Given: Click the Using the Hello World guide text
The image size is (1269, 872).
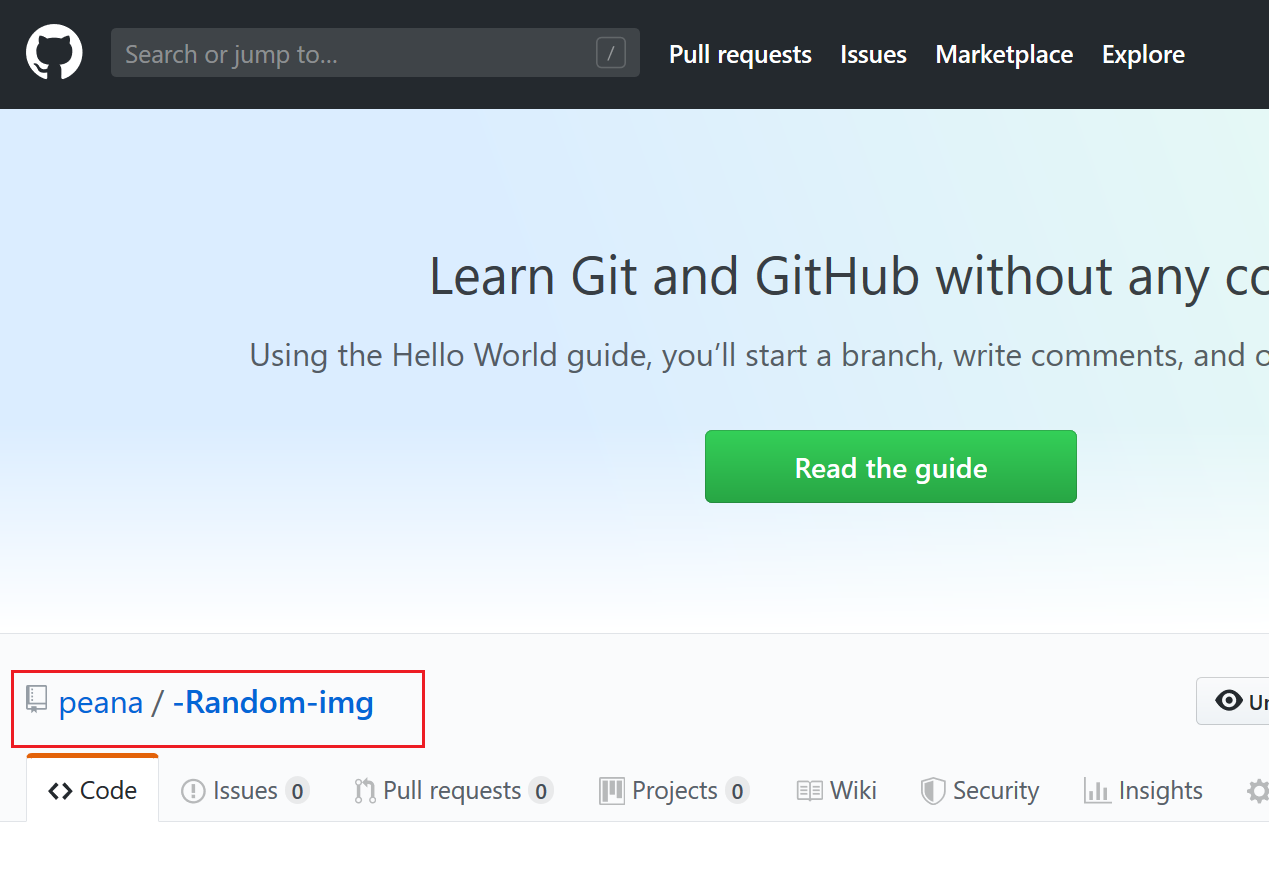Looking at the screenshot, I should click(759, 355).
